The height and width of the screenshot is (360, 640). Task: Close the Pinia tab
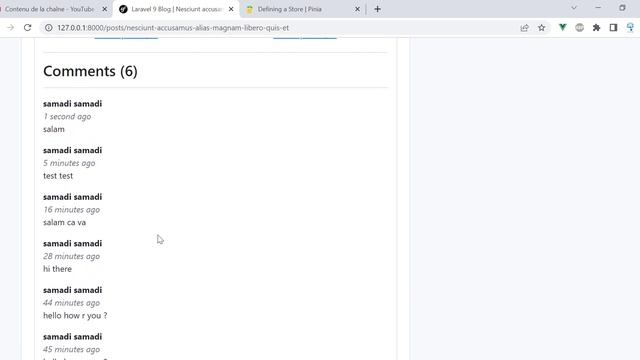[x=357, y=9]
